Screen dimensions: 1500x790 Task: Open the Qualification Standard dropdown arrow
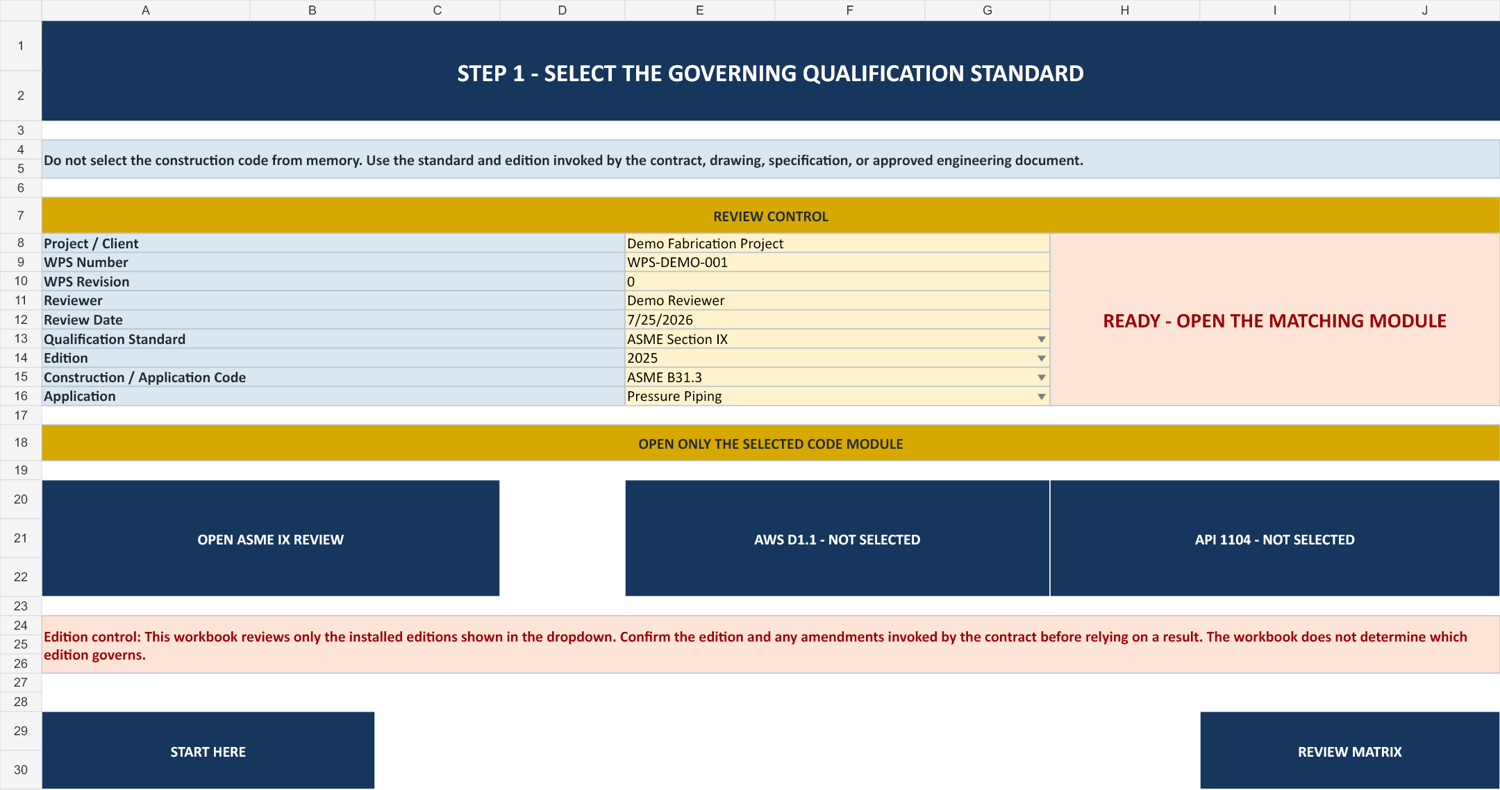point(1041,340)
